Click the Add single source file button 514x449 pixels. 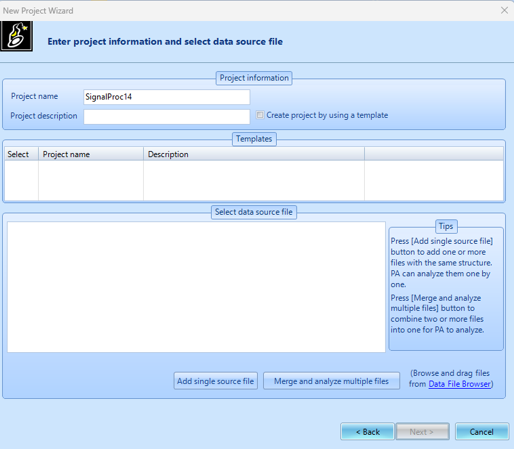pyautogui.click(x=215, y=381)
